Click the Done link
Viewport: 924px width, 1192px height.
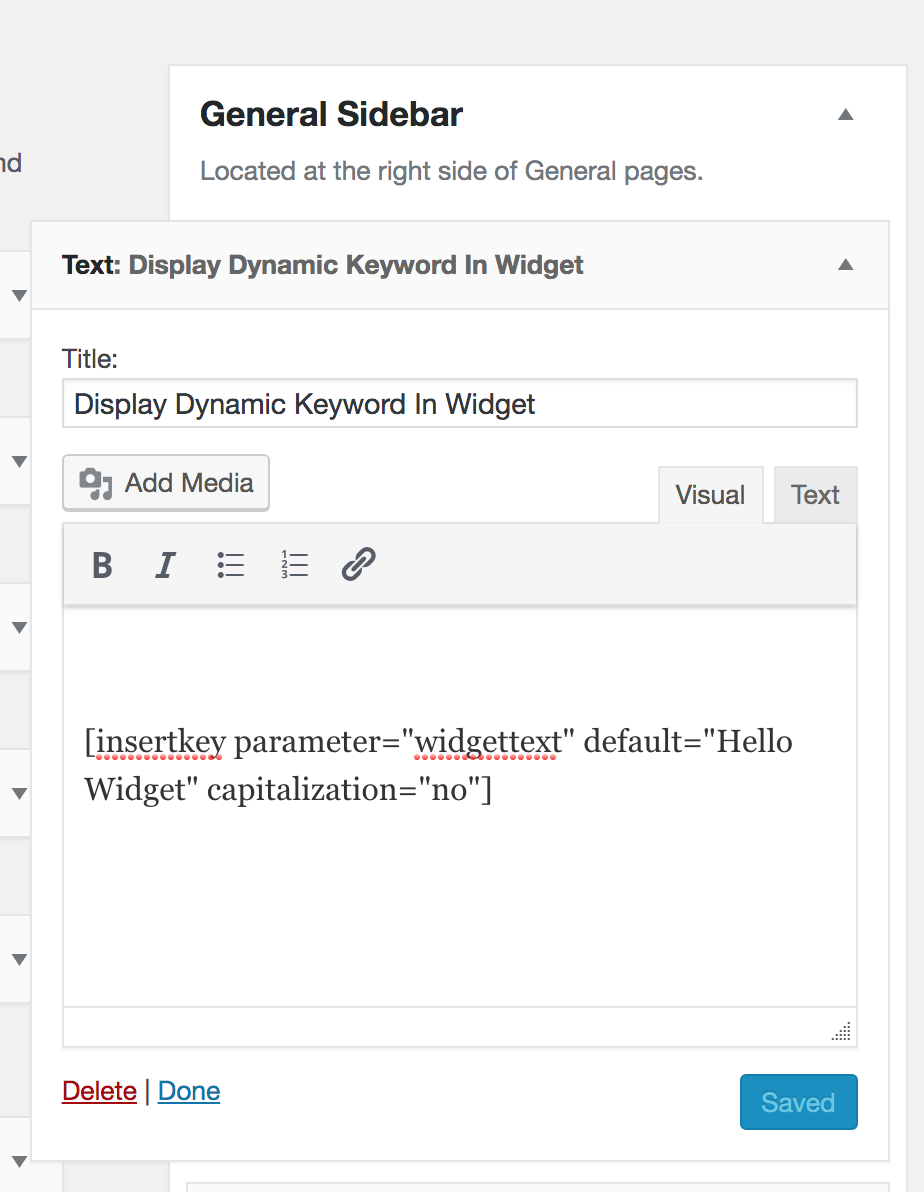[x=189, y=1091]
